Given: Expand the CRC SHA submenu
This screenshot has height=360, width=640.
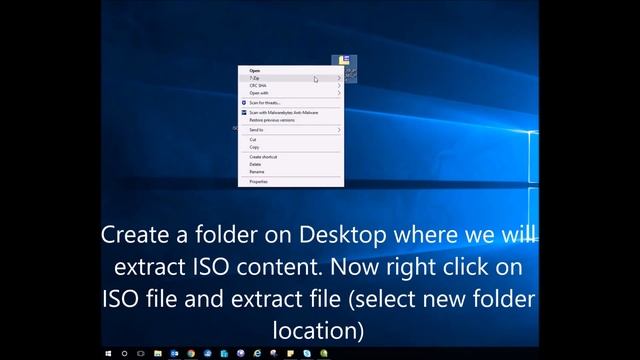Looking at the screenshot, I should [x=291, y=86].
